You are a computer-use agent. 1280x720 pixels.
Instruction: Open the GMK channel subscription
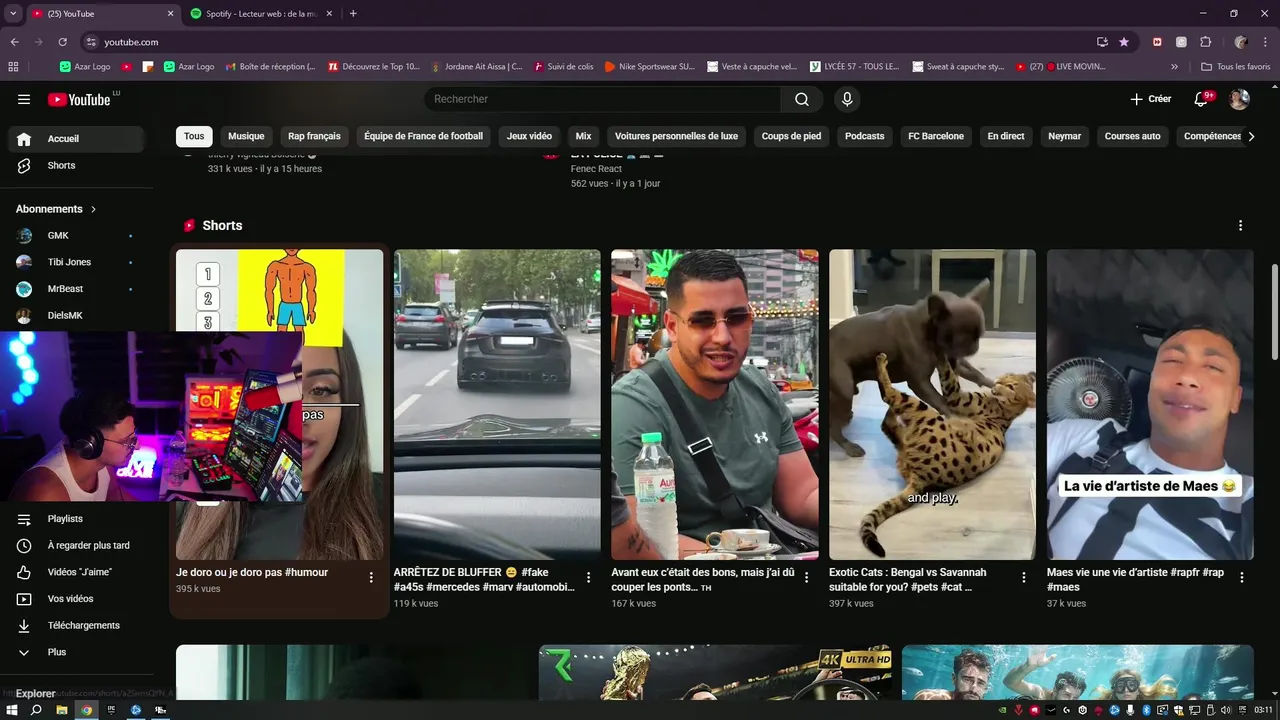pos(76,235)
